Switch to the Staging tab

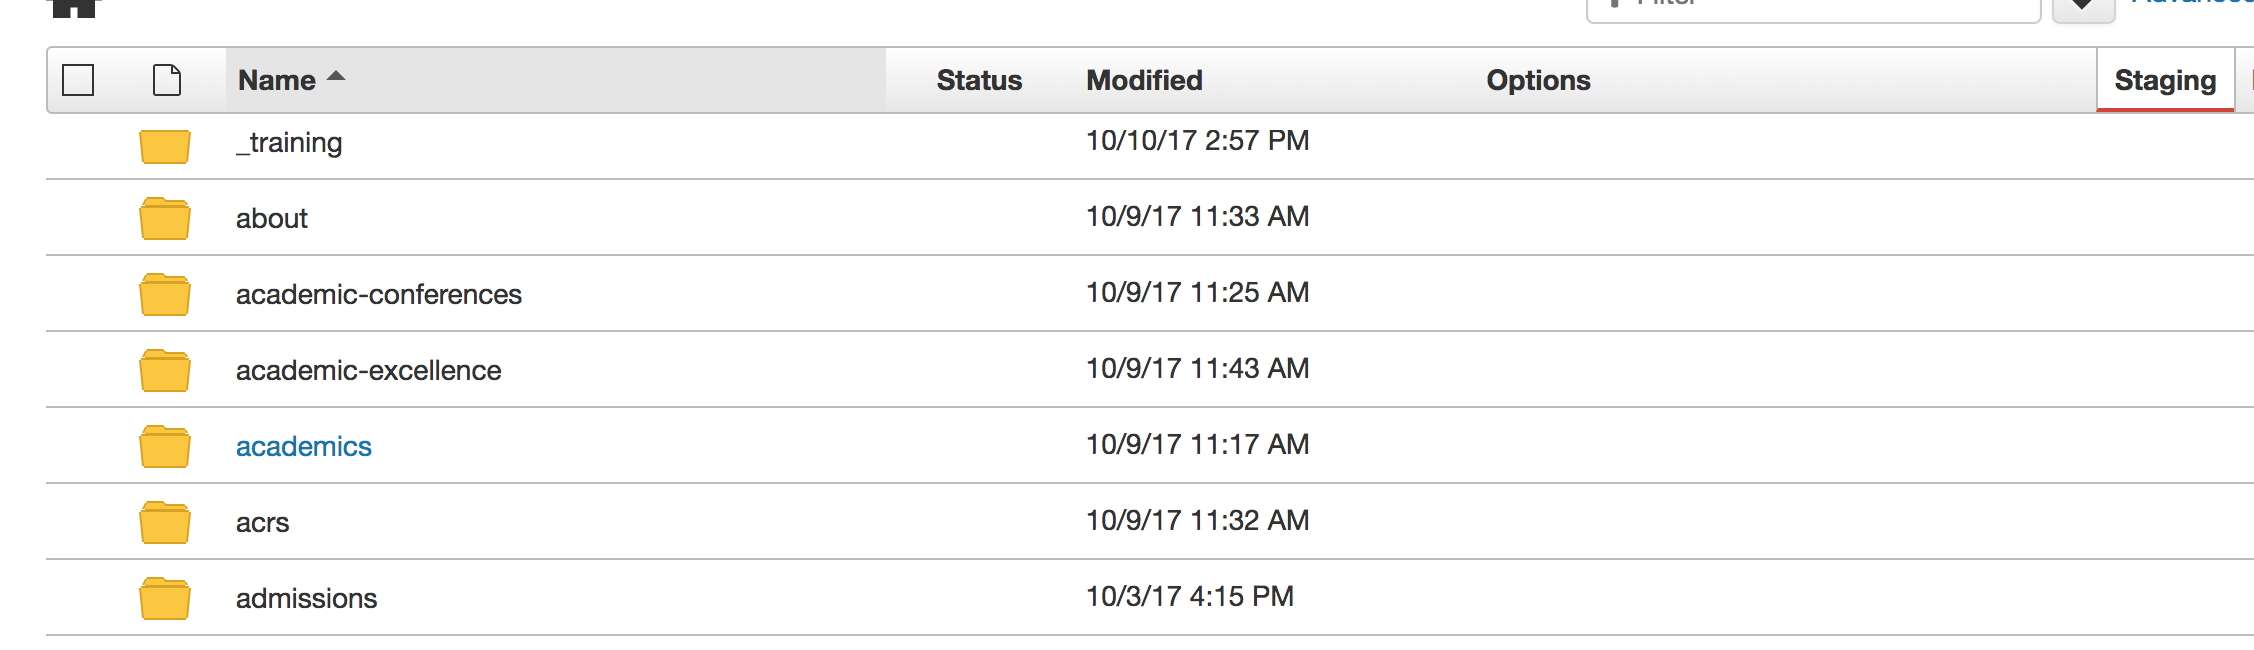2165,80
